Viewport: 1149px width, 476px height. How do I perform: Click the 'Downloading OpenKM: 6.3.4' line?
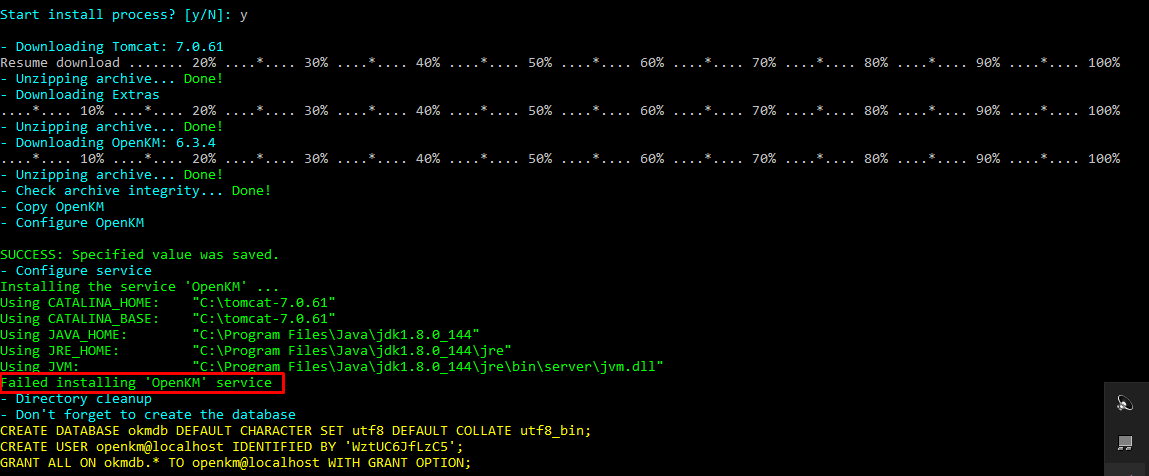115,143
